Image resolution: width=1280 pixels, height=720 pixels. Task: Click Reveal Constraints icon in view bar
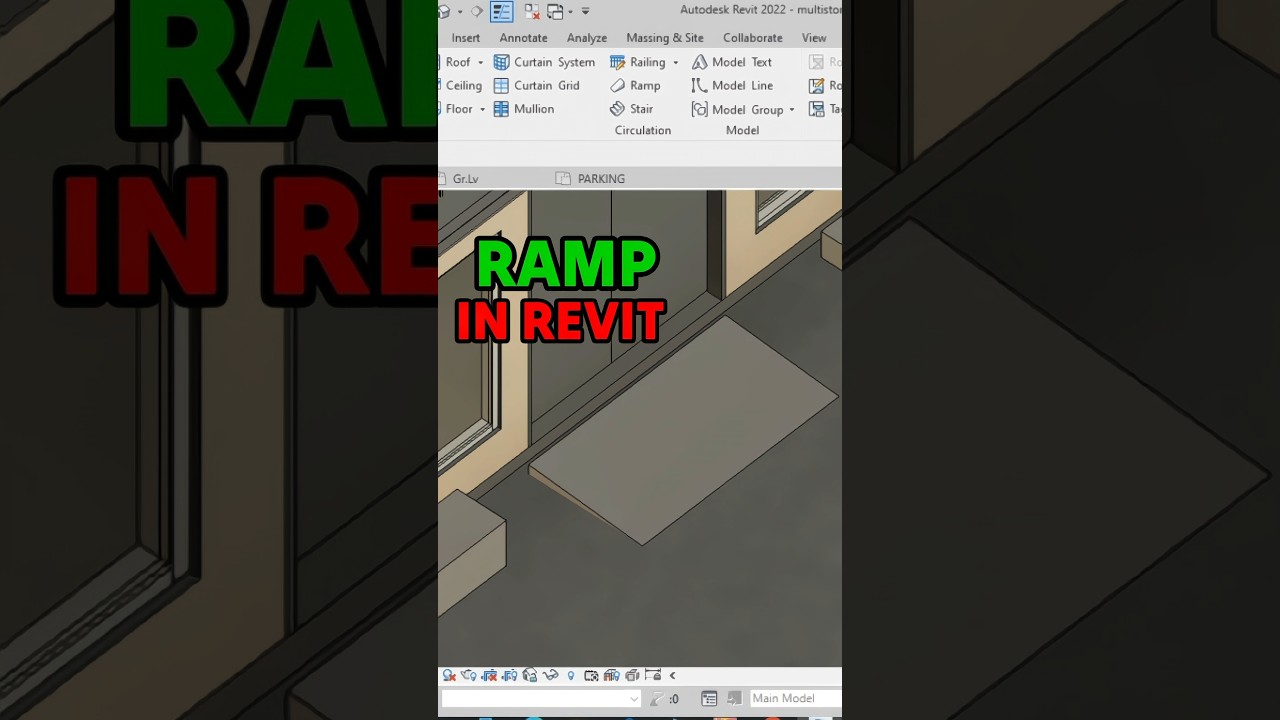click(x=653, y=675)
